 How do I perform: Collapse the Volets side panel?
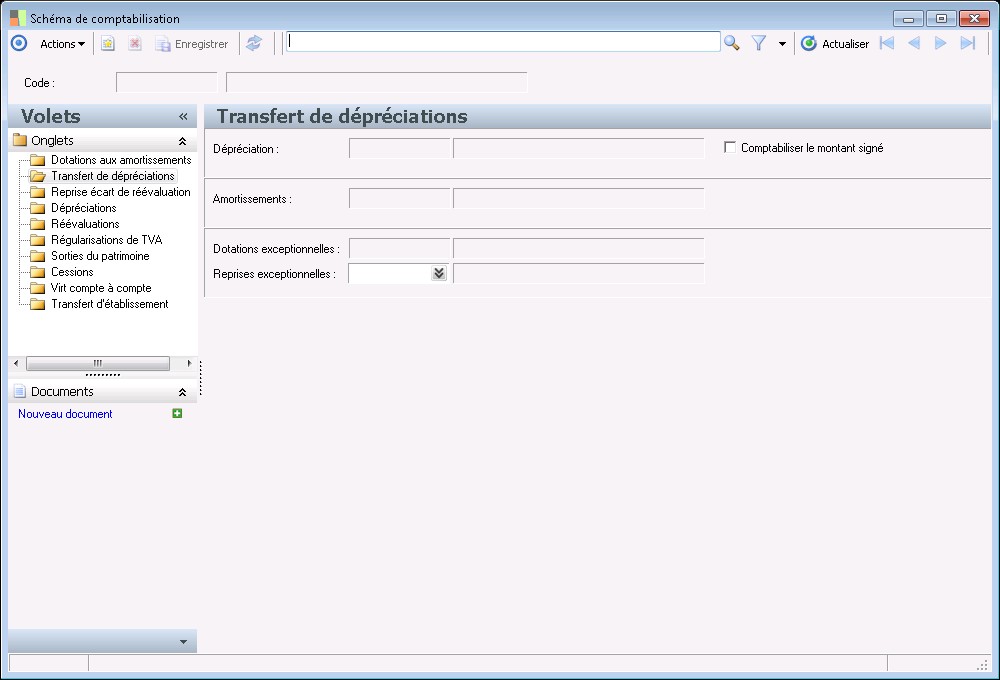pos(183,116)
